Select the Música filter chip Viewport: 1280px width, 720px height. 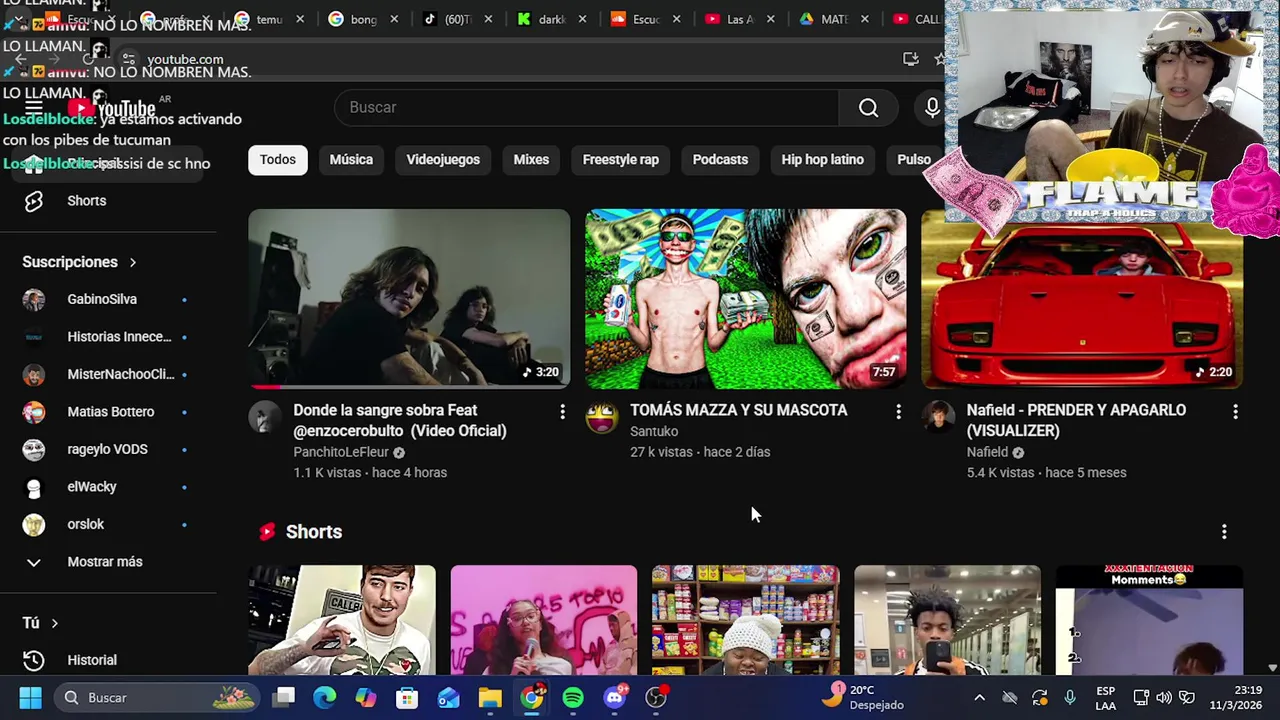[351, 160]
